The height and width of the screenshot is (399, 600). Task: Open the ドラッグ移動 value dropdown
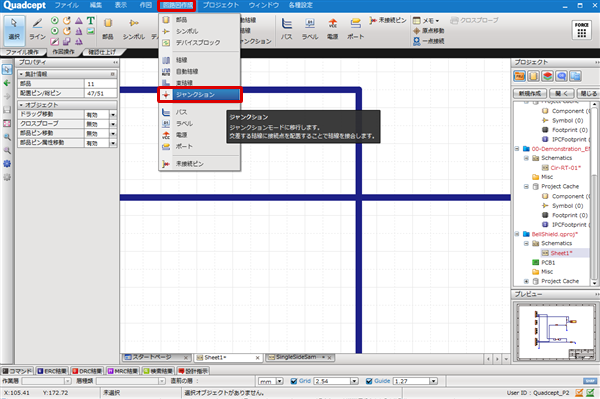tap(113, 115)
